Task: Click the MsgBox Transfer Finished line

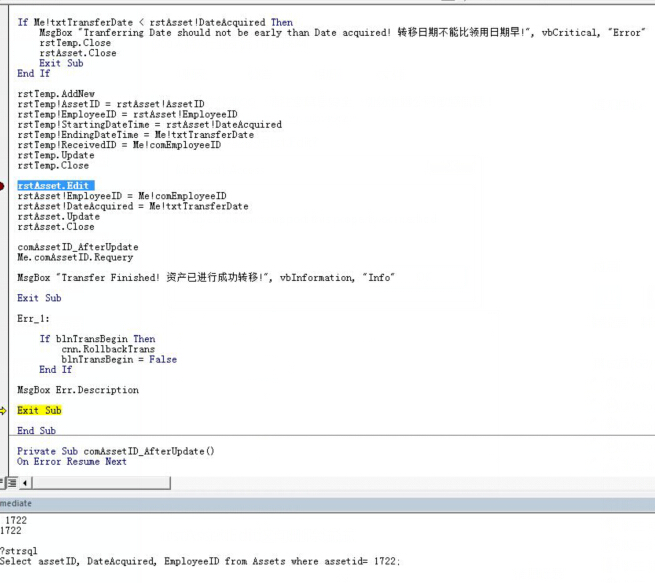Action: click(206, 277)
